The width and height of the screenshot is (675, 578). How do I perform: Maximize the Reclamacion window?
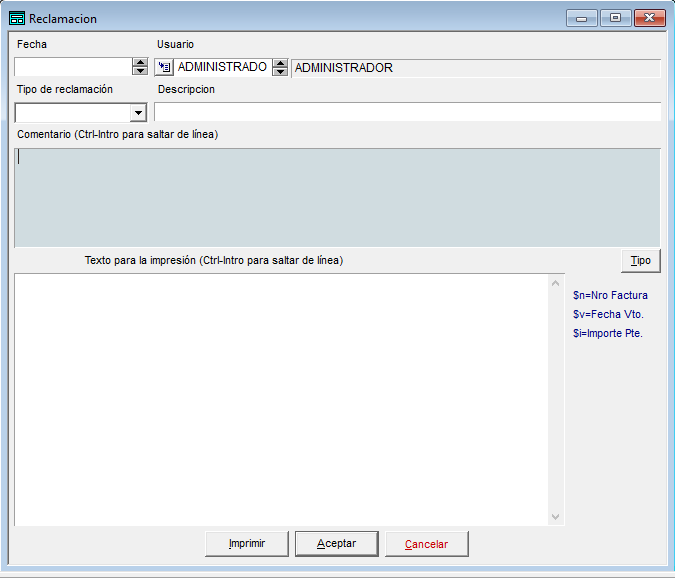616,18
